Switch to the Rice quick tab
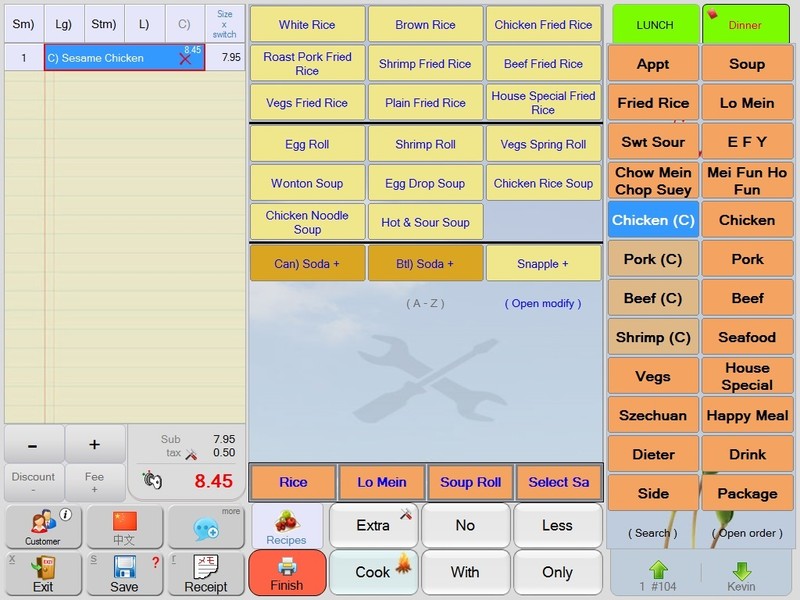Viewport: 800px width, 600px height. tap(293, 482)
